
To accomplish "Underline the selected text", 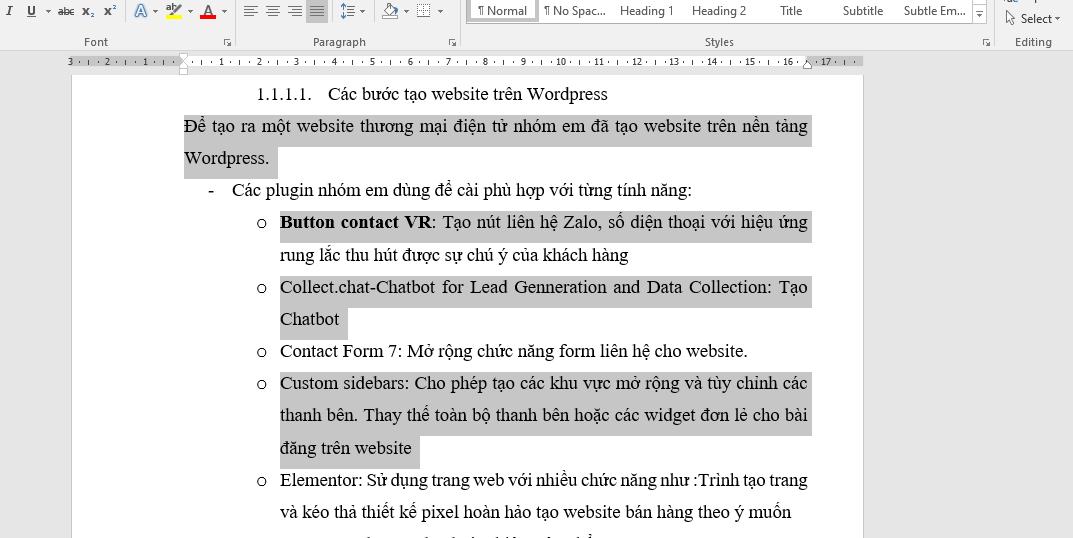I will pyautogui.click(x=31, y=11).
